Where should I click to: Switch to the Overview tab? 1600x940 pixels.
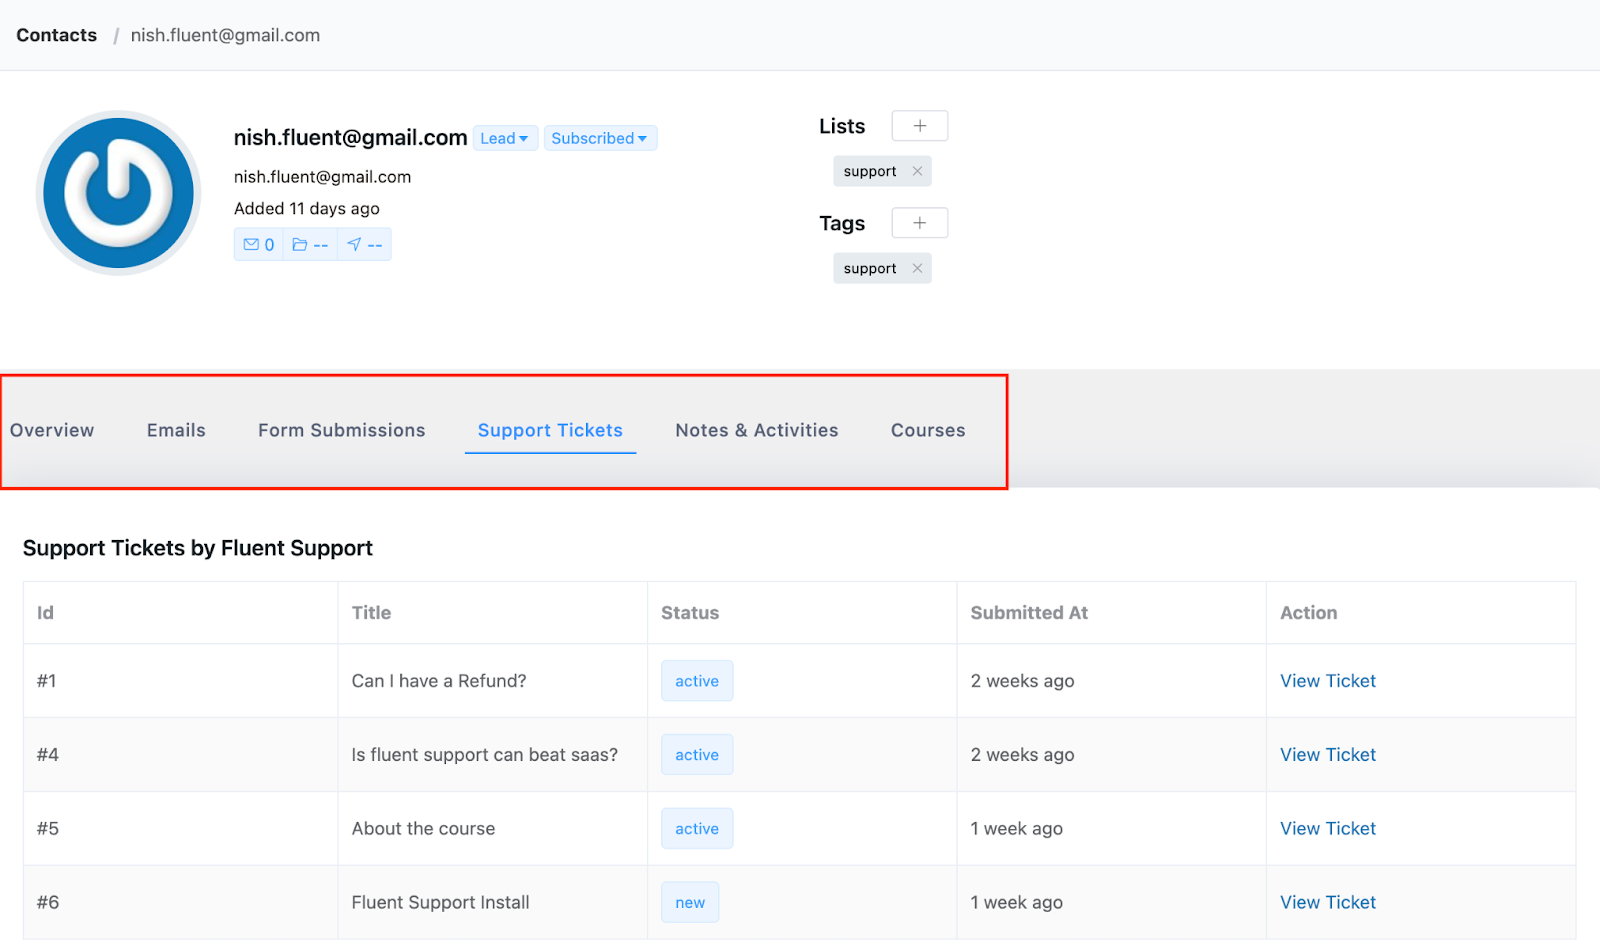coord(52,430)
